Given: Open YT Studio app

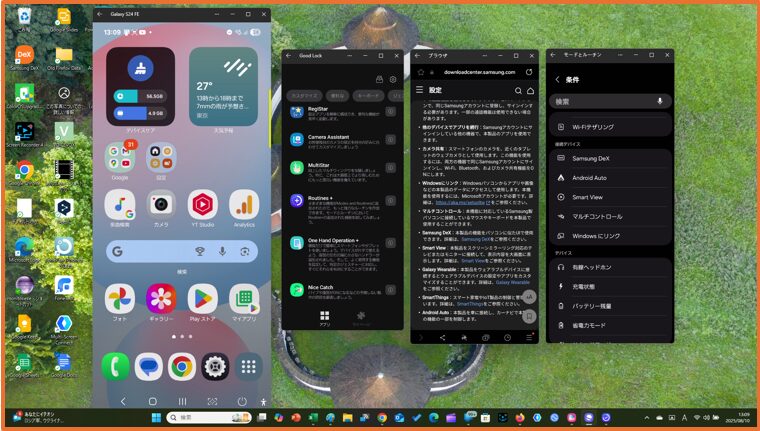Looking at the screenshot, I should [203, 205].
